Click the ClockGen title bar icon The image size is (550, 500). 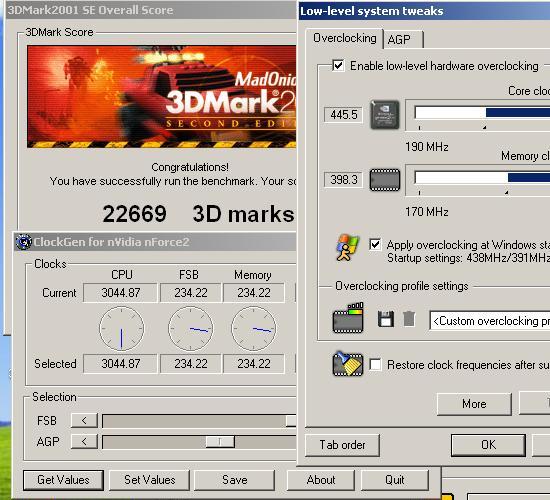(x=24, y=242)
